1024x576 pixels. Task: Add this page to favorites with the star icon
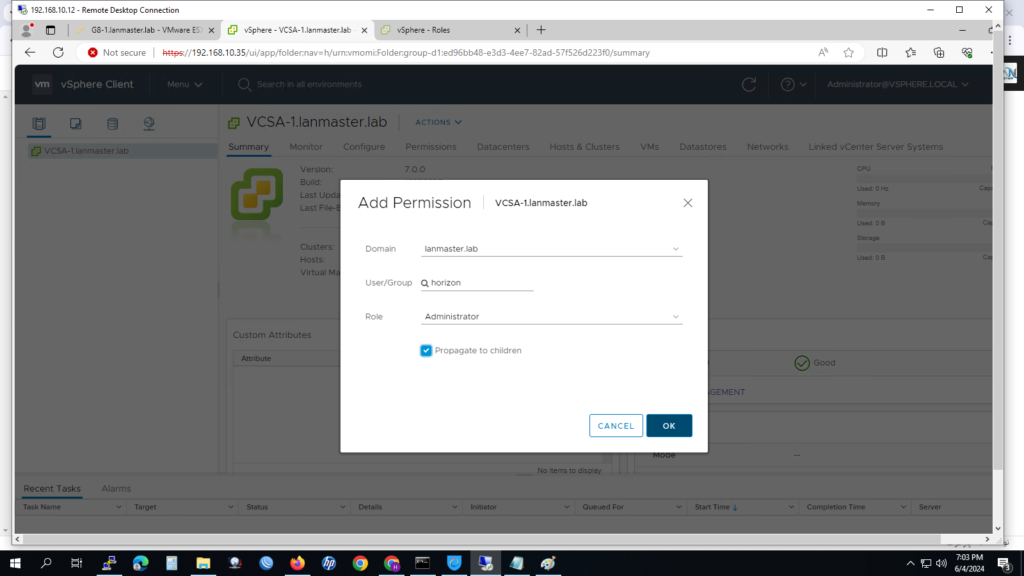(848, 52)
